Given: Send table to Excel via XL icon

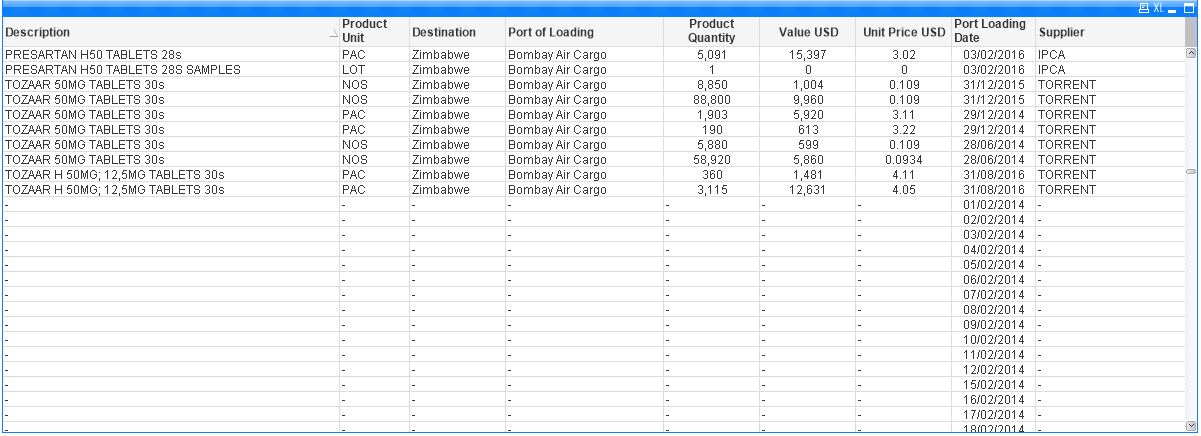Looking at the screenshot, I should pyautogui.click(x=1159, y=8).
